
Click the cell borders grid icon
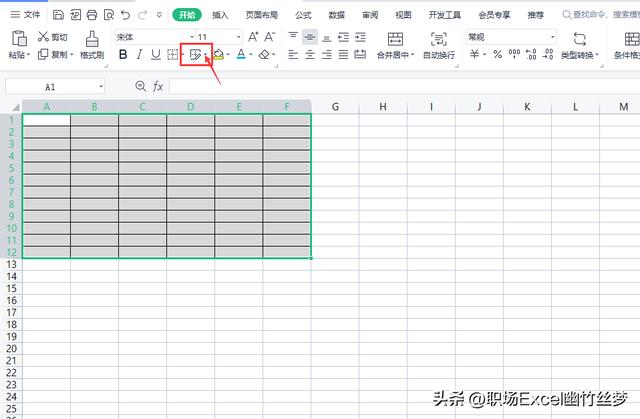[x=173, y=54]
